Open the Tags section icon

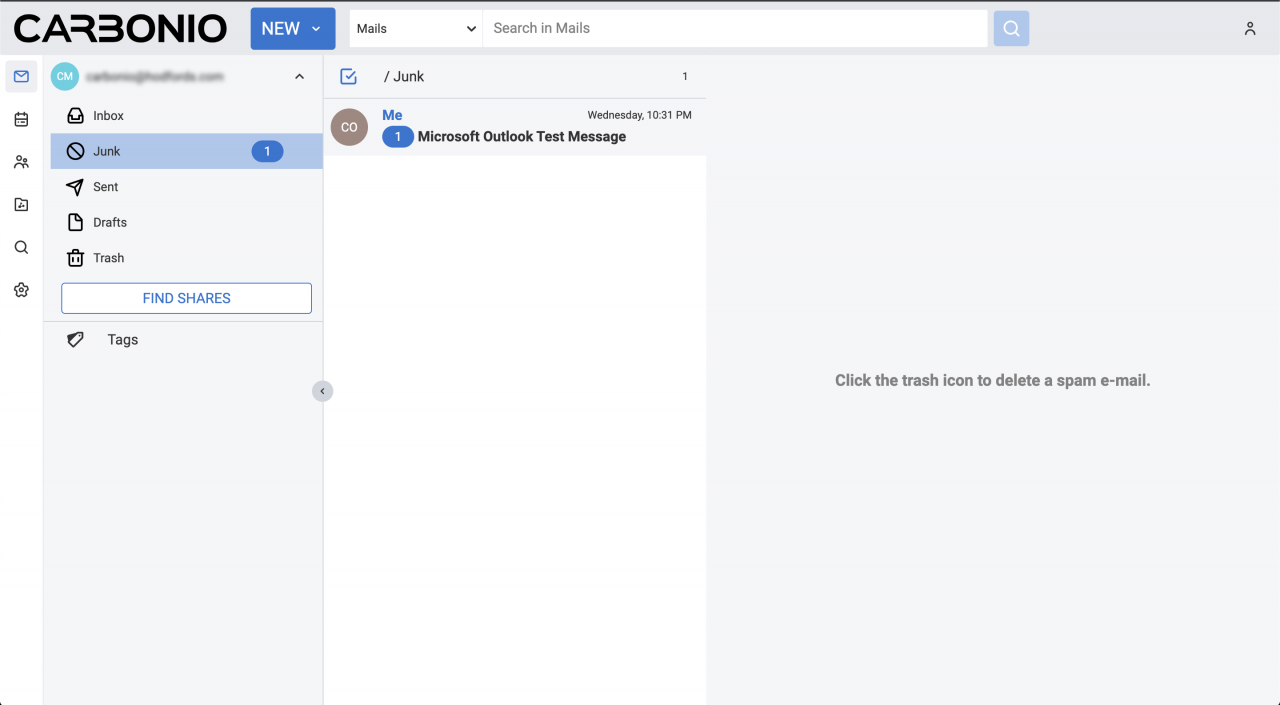pyautogui.click(x=75, y=339)
